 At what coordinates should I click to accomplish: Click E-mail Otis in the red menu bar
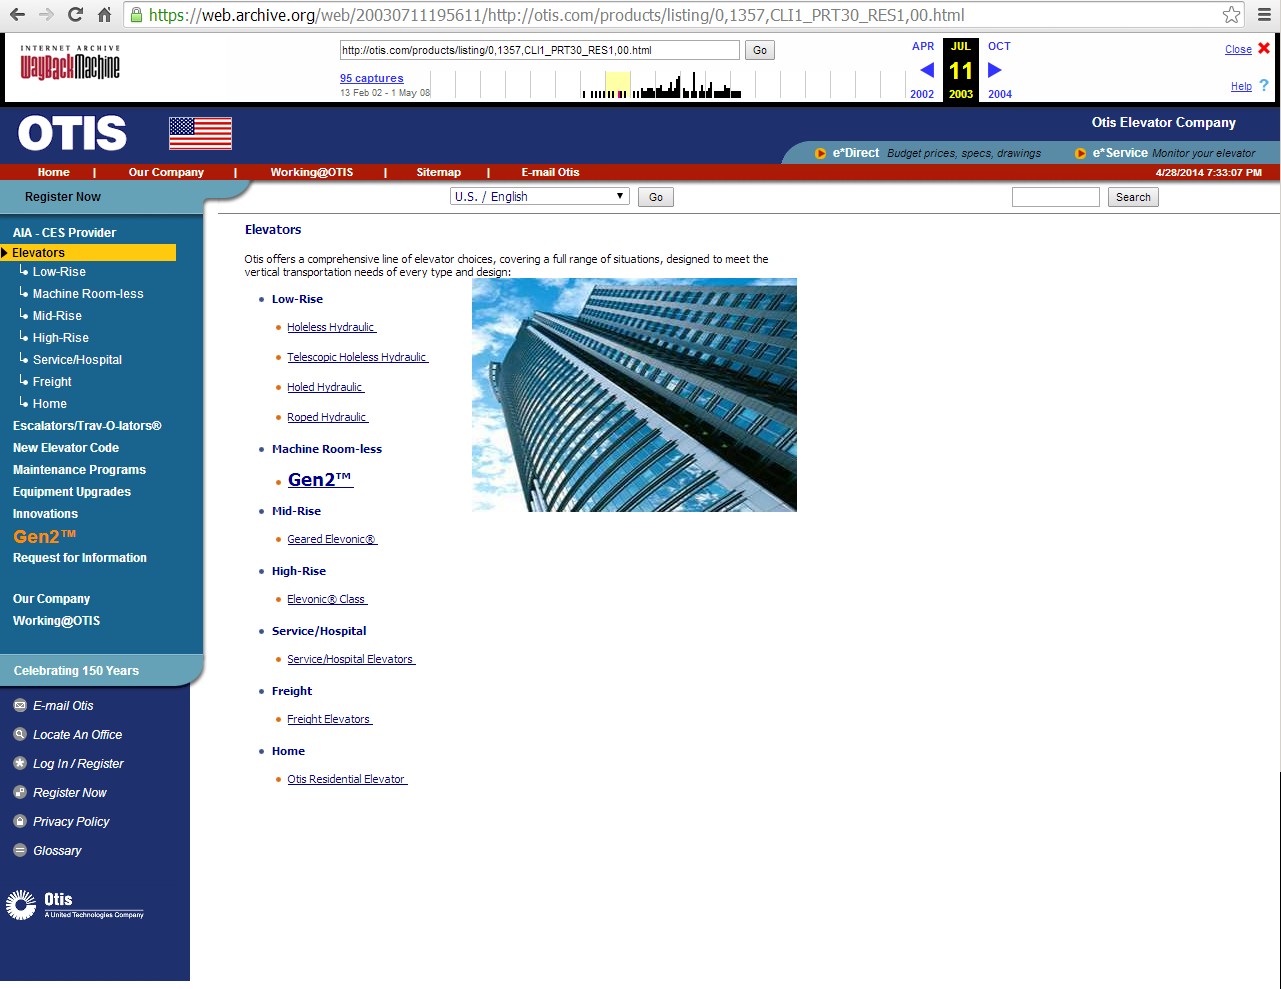coord(550,172)
